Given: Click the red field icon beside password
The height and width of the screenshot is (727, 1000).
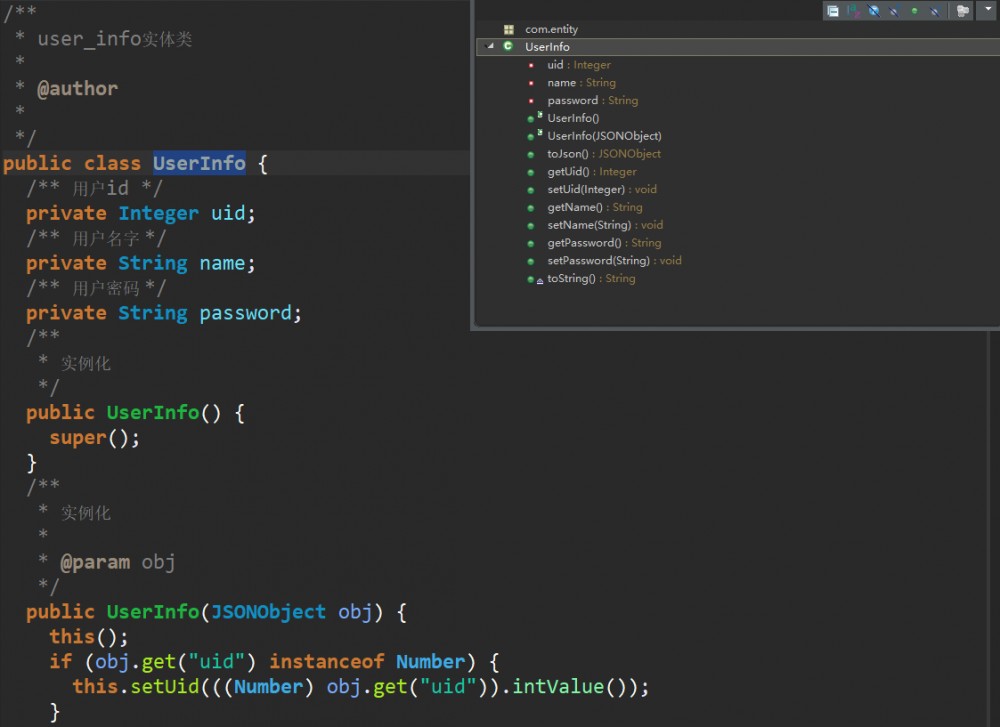Looking at the screenshot, I should point(532,100).
